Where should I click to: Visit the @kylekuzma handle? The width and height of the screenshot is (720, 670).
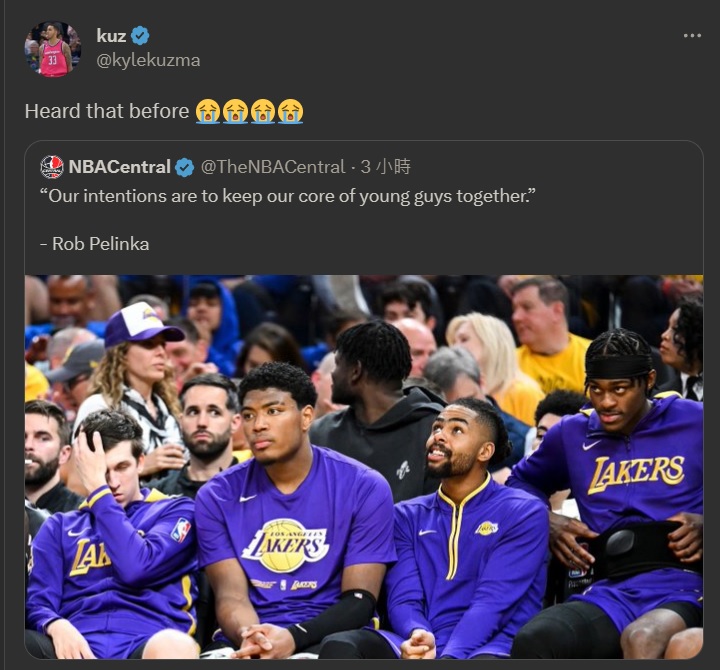[x=148, y=60]
